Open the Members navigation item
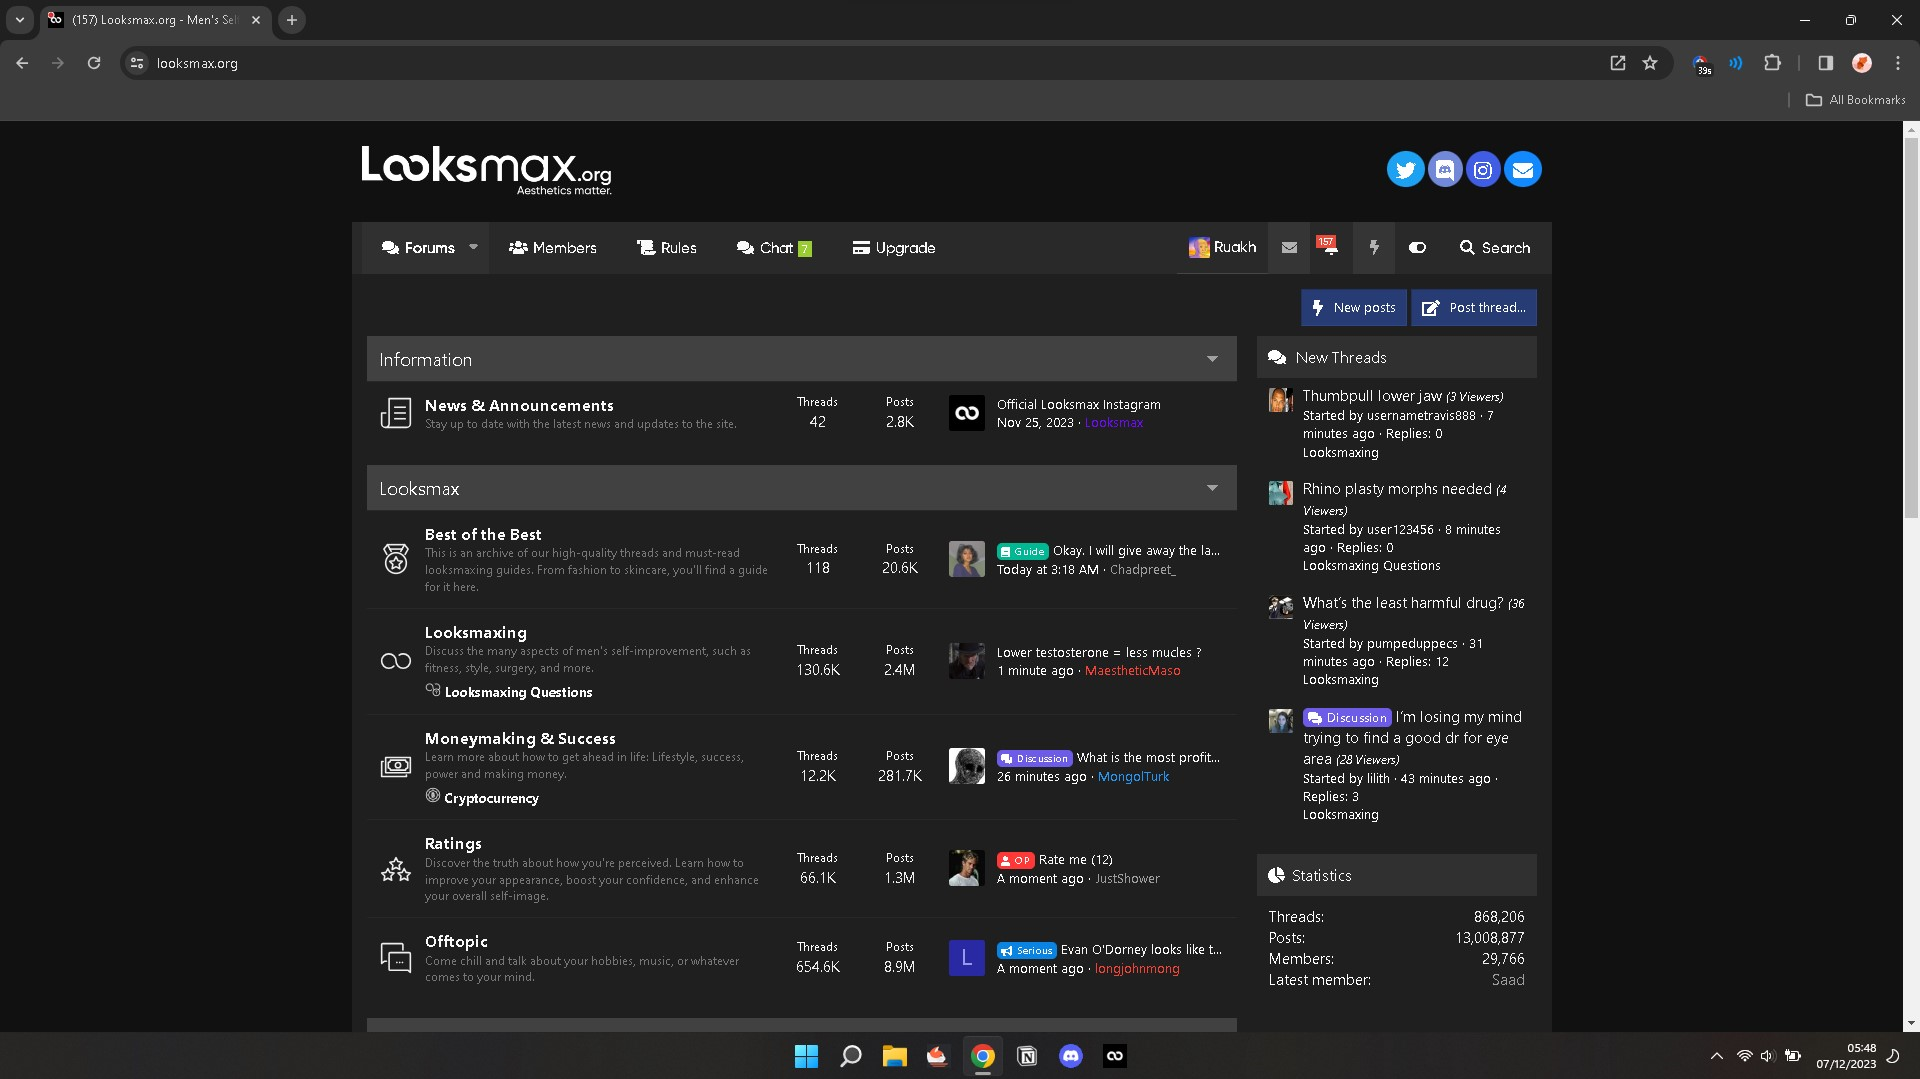This screenshot has height=1079, width=1920. (552, 248)
